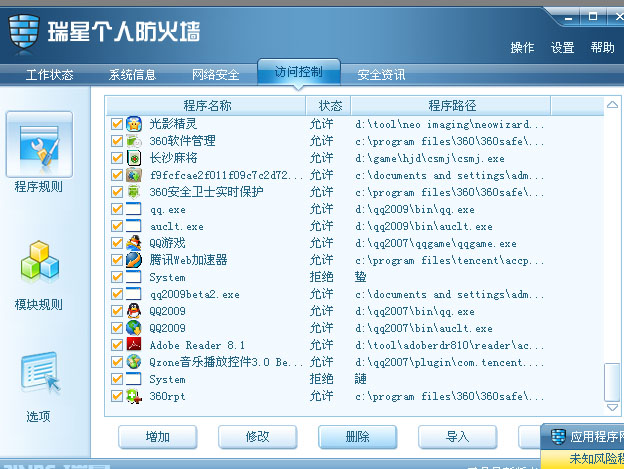Select the path d:\qq2007\qqgame\qqgame.exe
The image size is (624, 469).
point(436,243)
